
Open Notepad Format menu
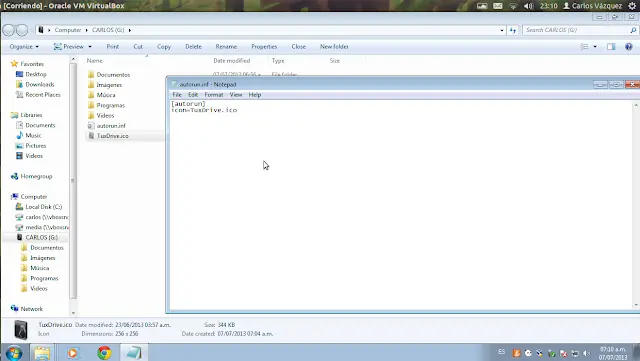[214, 95]
